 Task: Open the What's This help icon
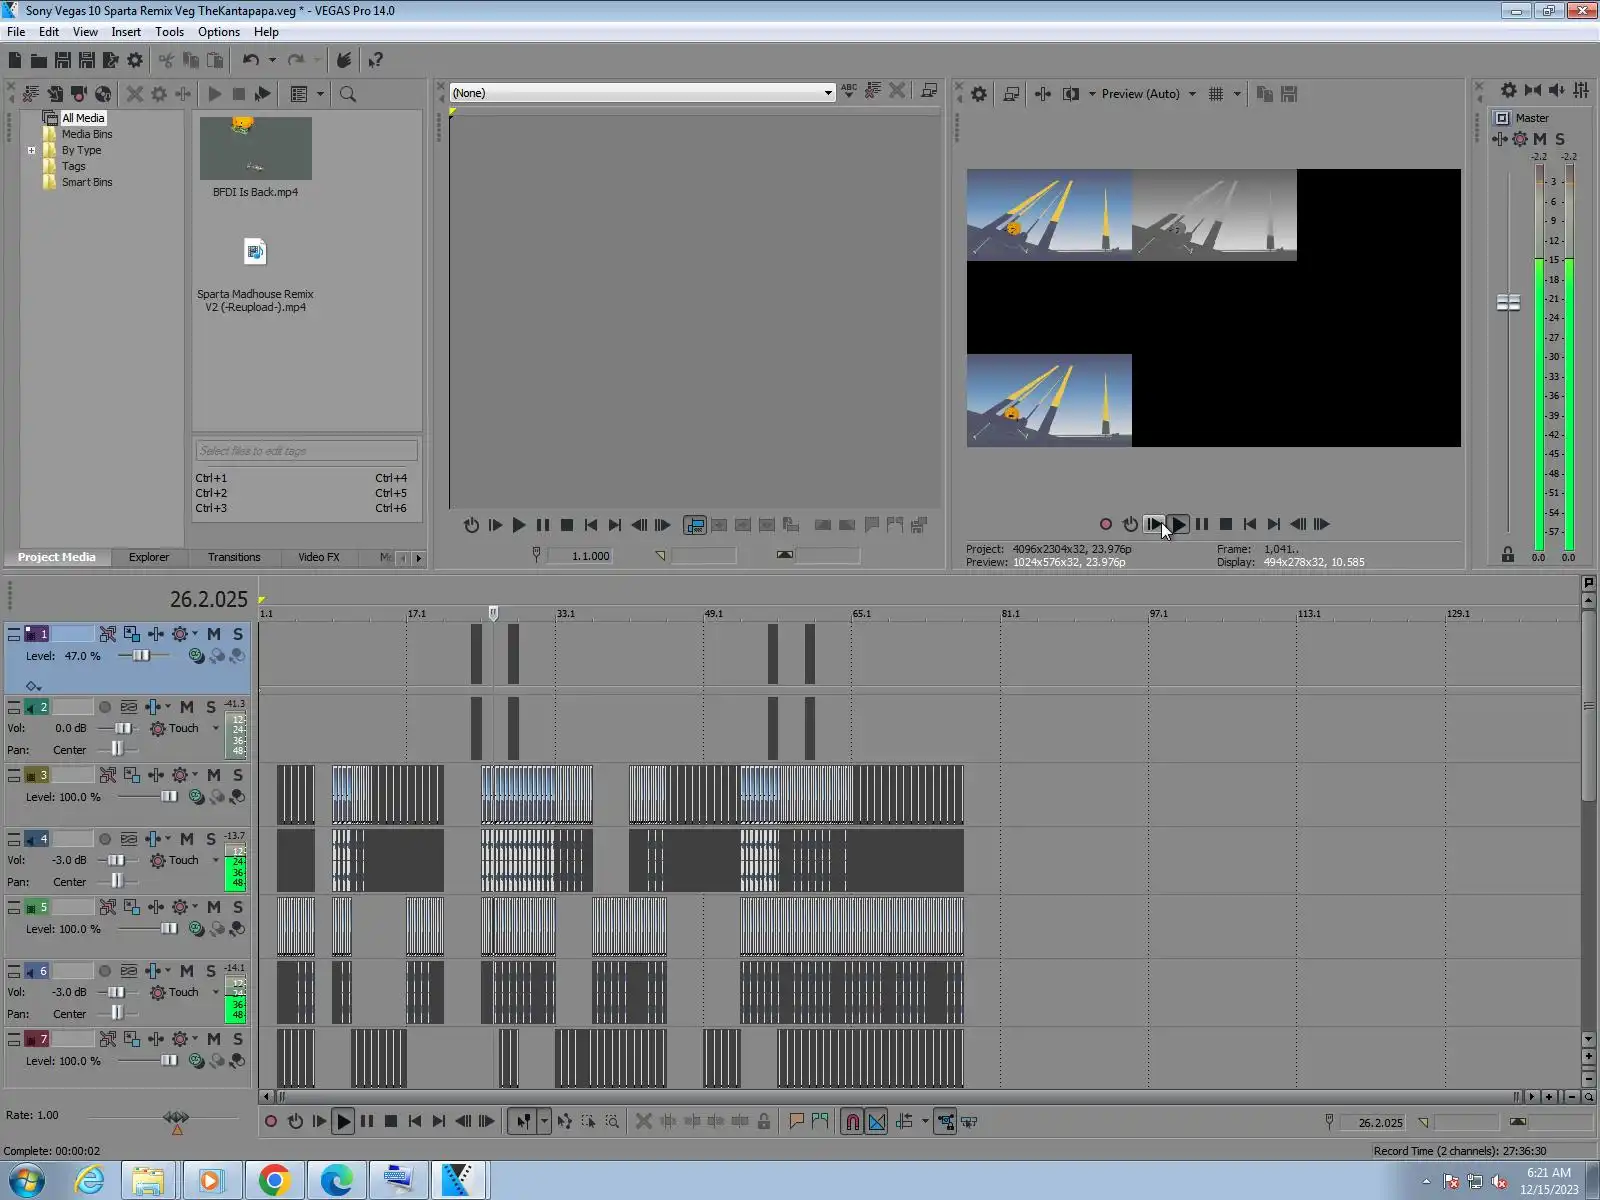(375, 61)
